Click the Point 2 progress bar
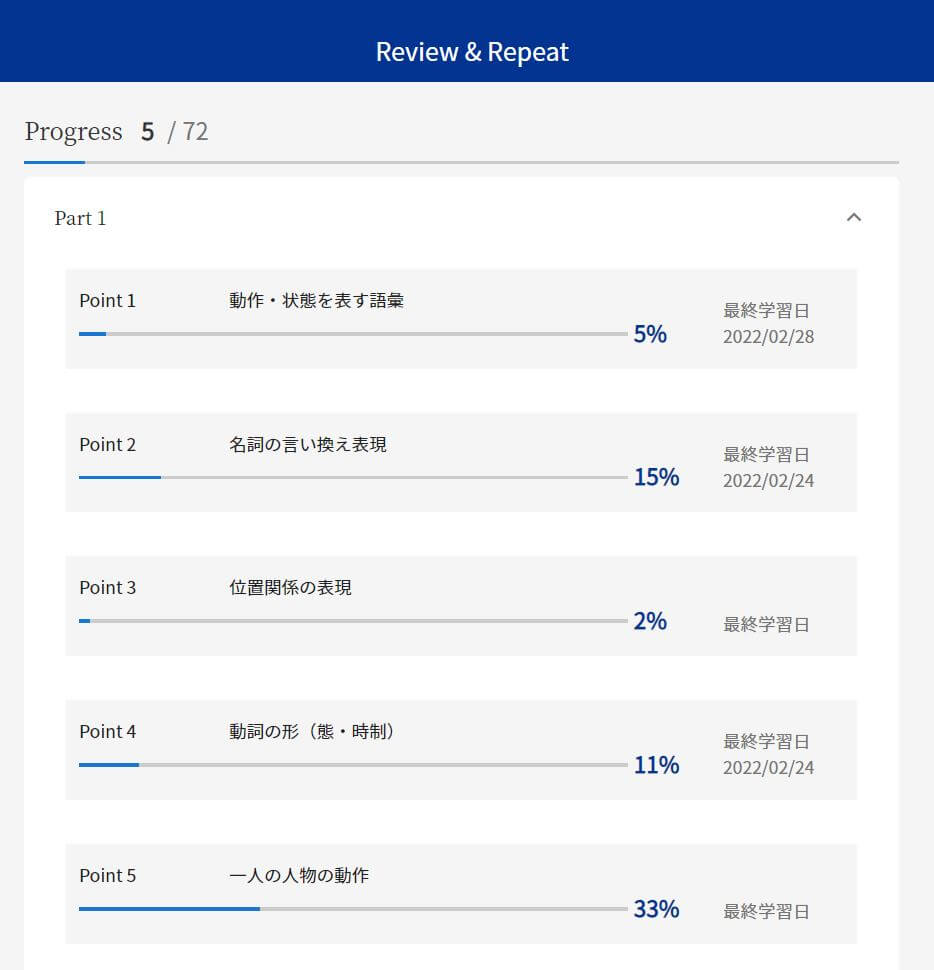Viewport: 934px width, 970px height. [353, 478]
